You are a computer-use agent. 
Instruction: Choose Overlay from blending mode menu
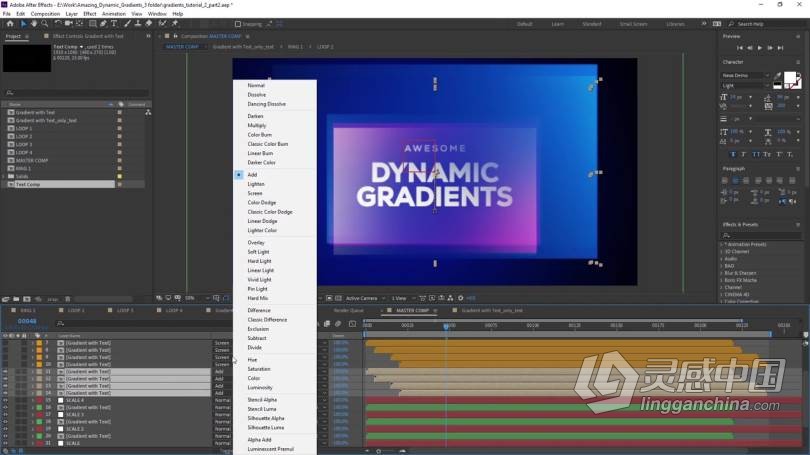[x=256, y=243]
